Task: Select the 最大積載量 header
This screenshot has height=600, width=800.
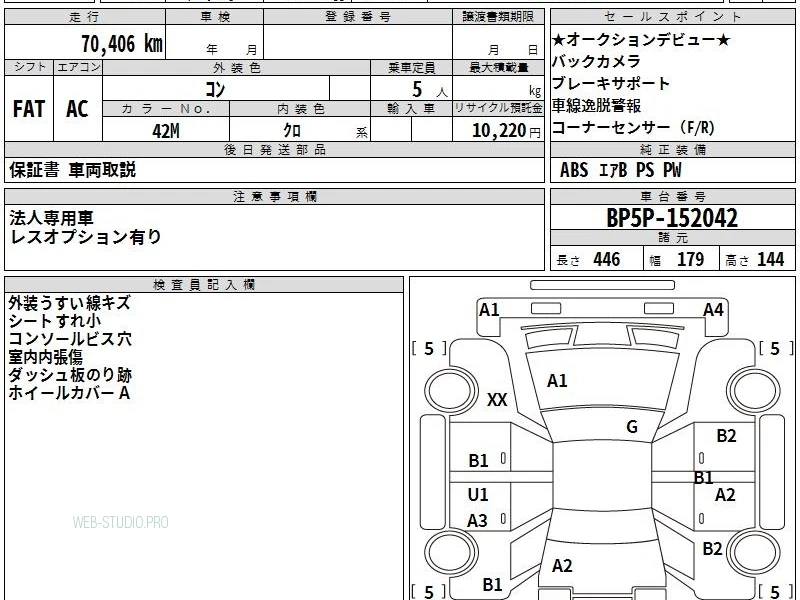Action: point(498,68)
